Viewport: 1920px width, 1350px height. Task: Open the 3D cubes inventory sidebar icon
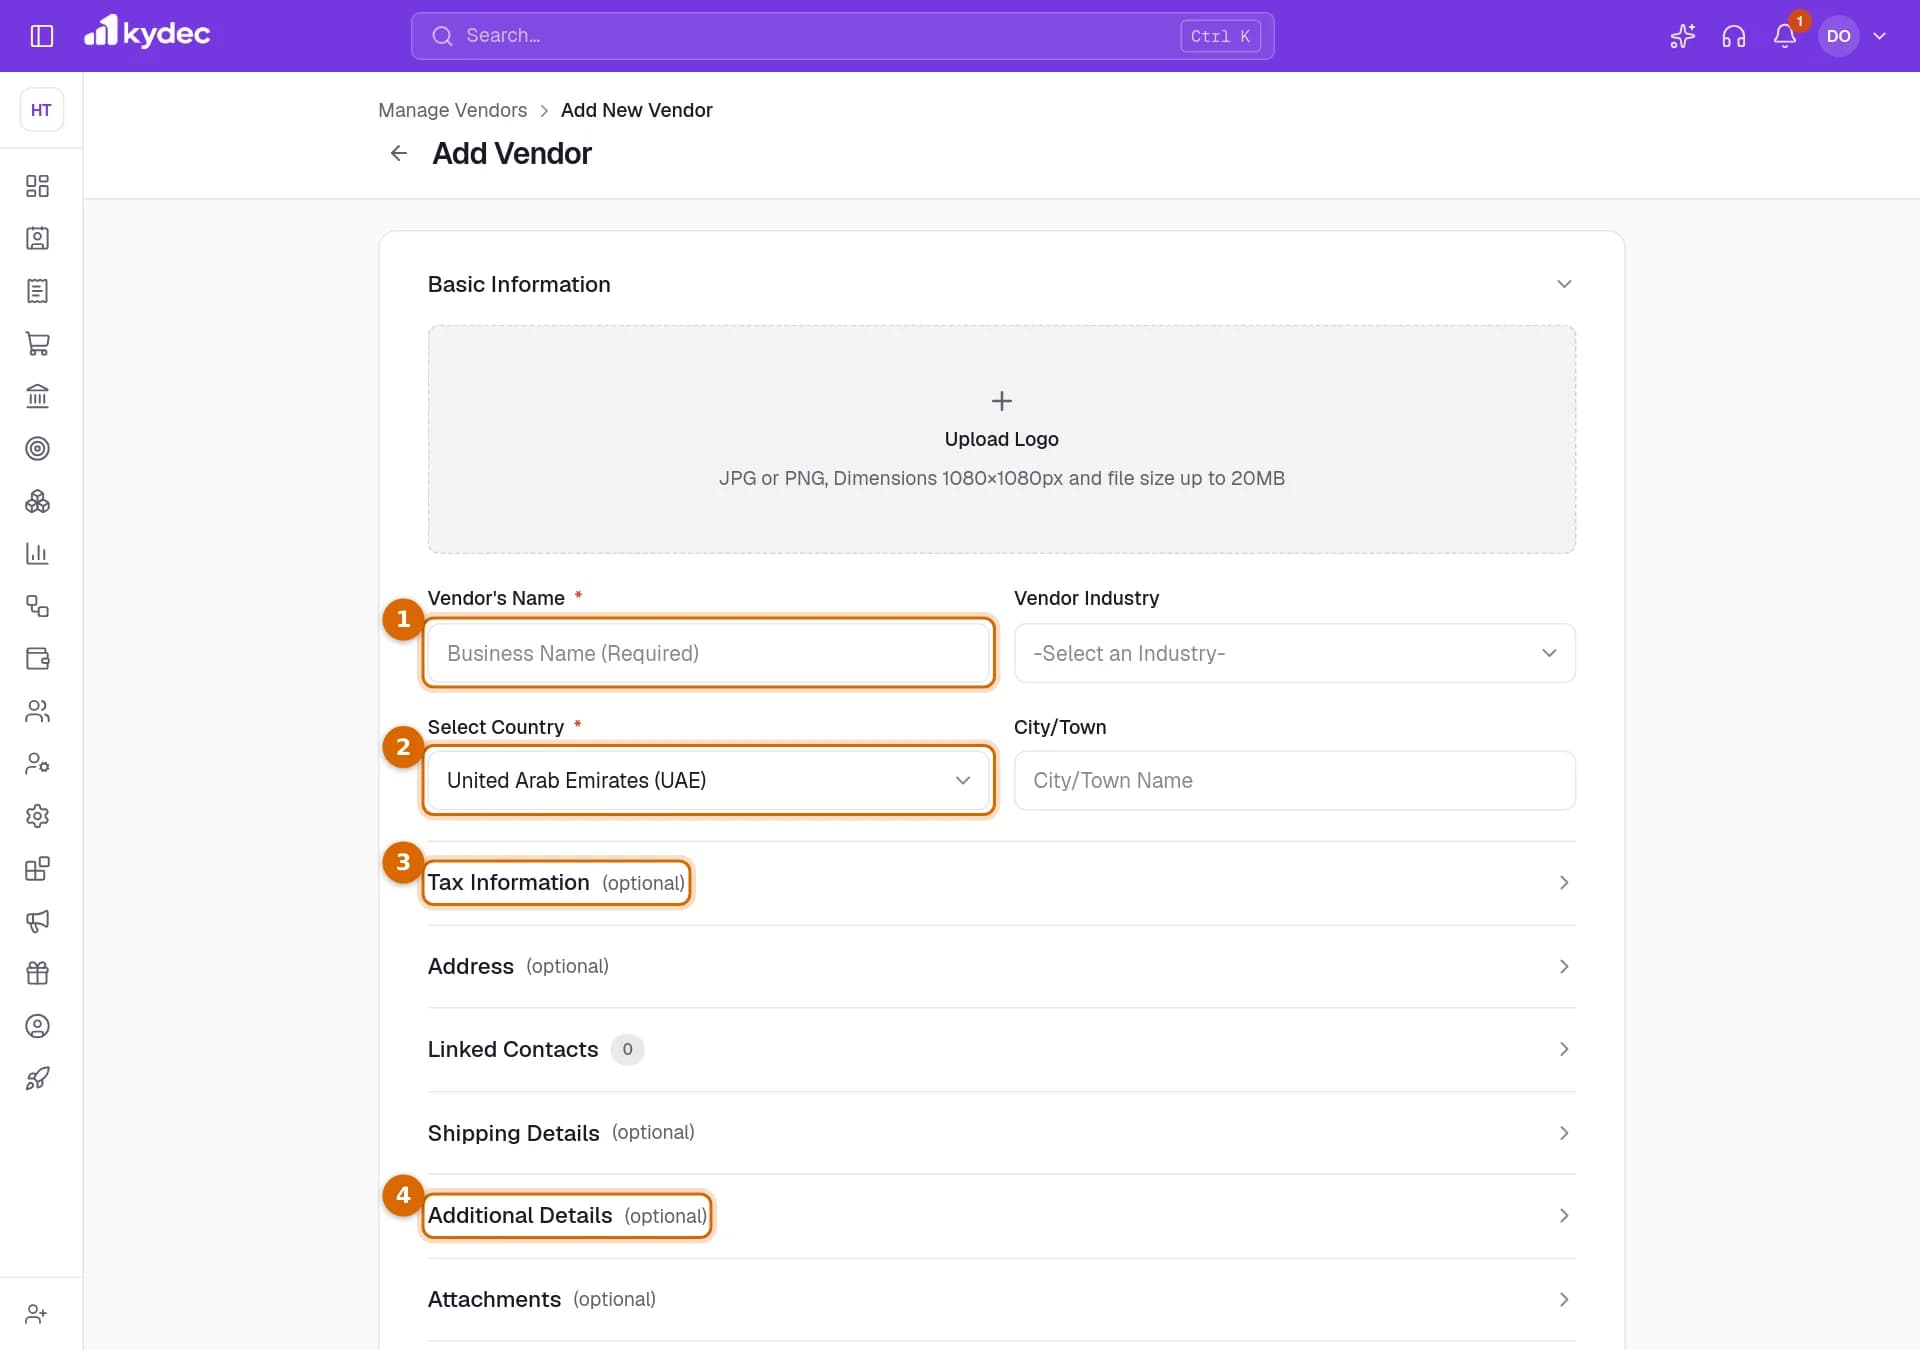click(x=38, y=501)
